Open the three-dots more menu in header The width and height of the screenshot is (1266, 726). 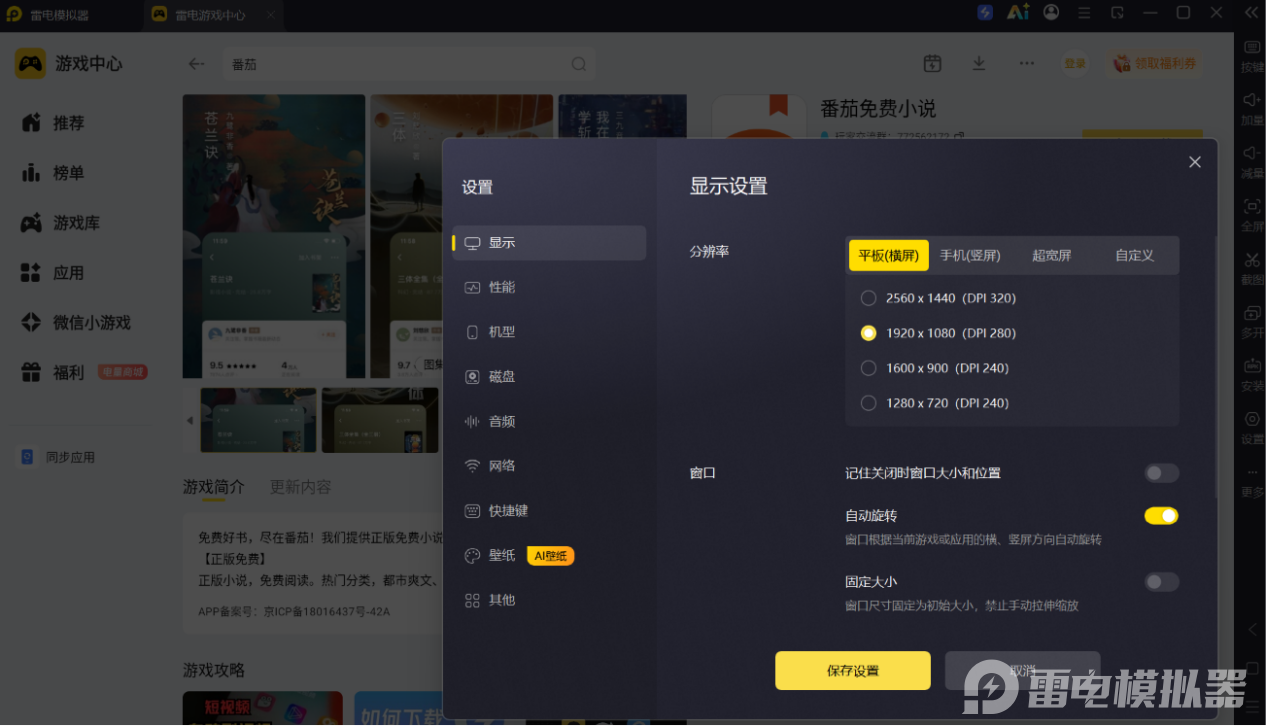(x=1027, y=63)
